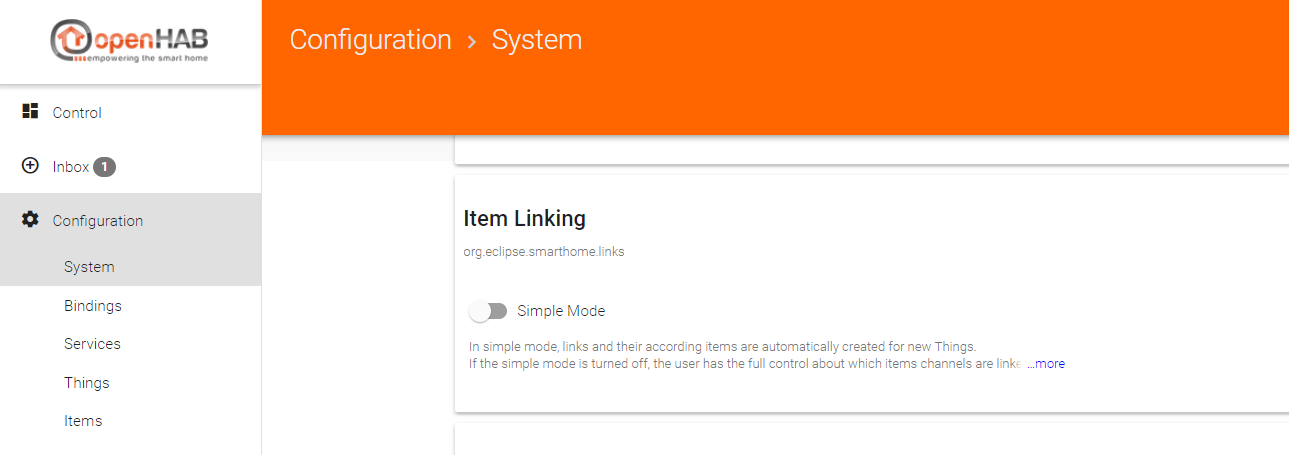Screen dimensions: 1289x455
Task: Select System in the sidebar submenu
Action: (x=89, y=267)
